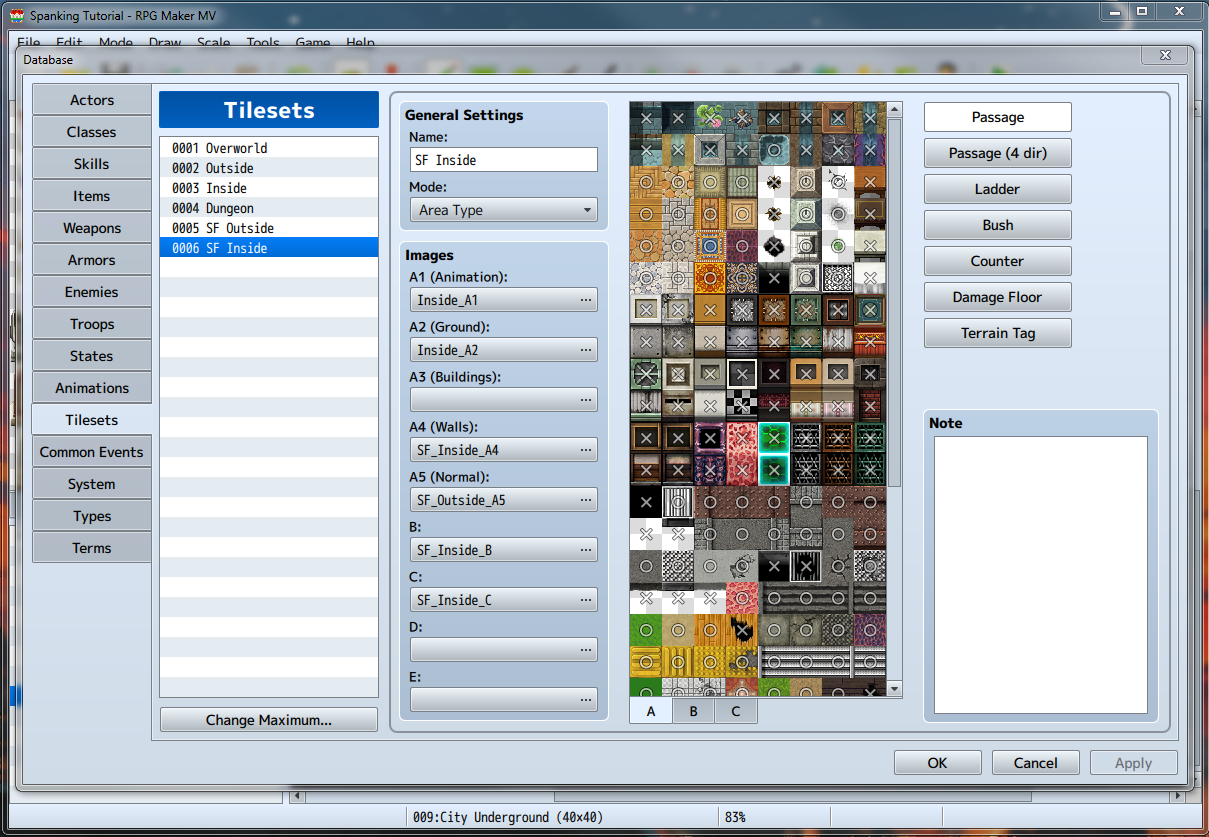
Task: Select tileset 0006 SF Inside
Action: [x=269, y=248]
